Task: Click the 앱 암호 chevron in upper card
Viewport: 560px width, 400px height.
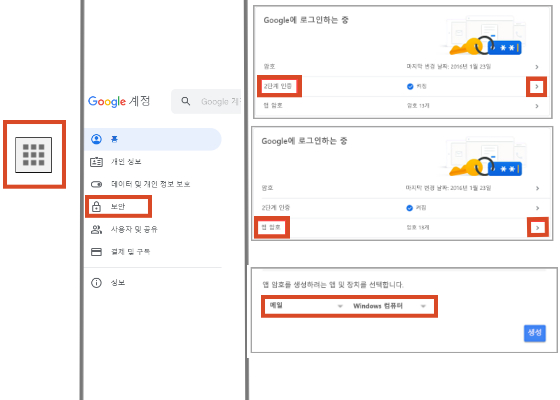Action: click(x=537, y=106)
